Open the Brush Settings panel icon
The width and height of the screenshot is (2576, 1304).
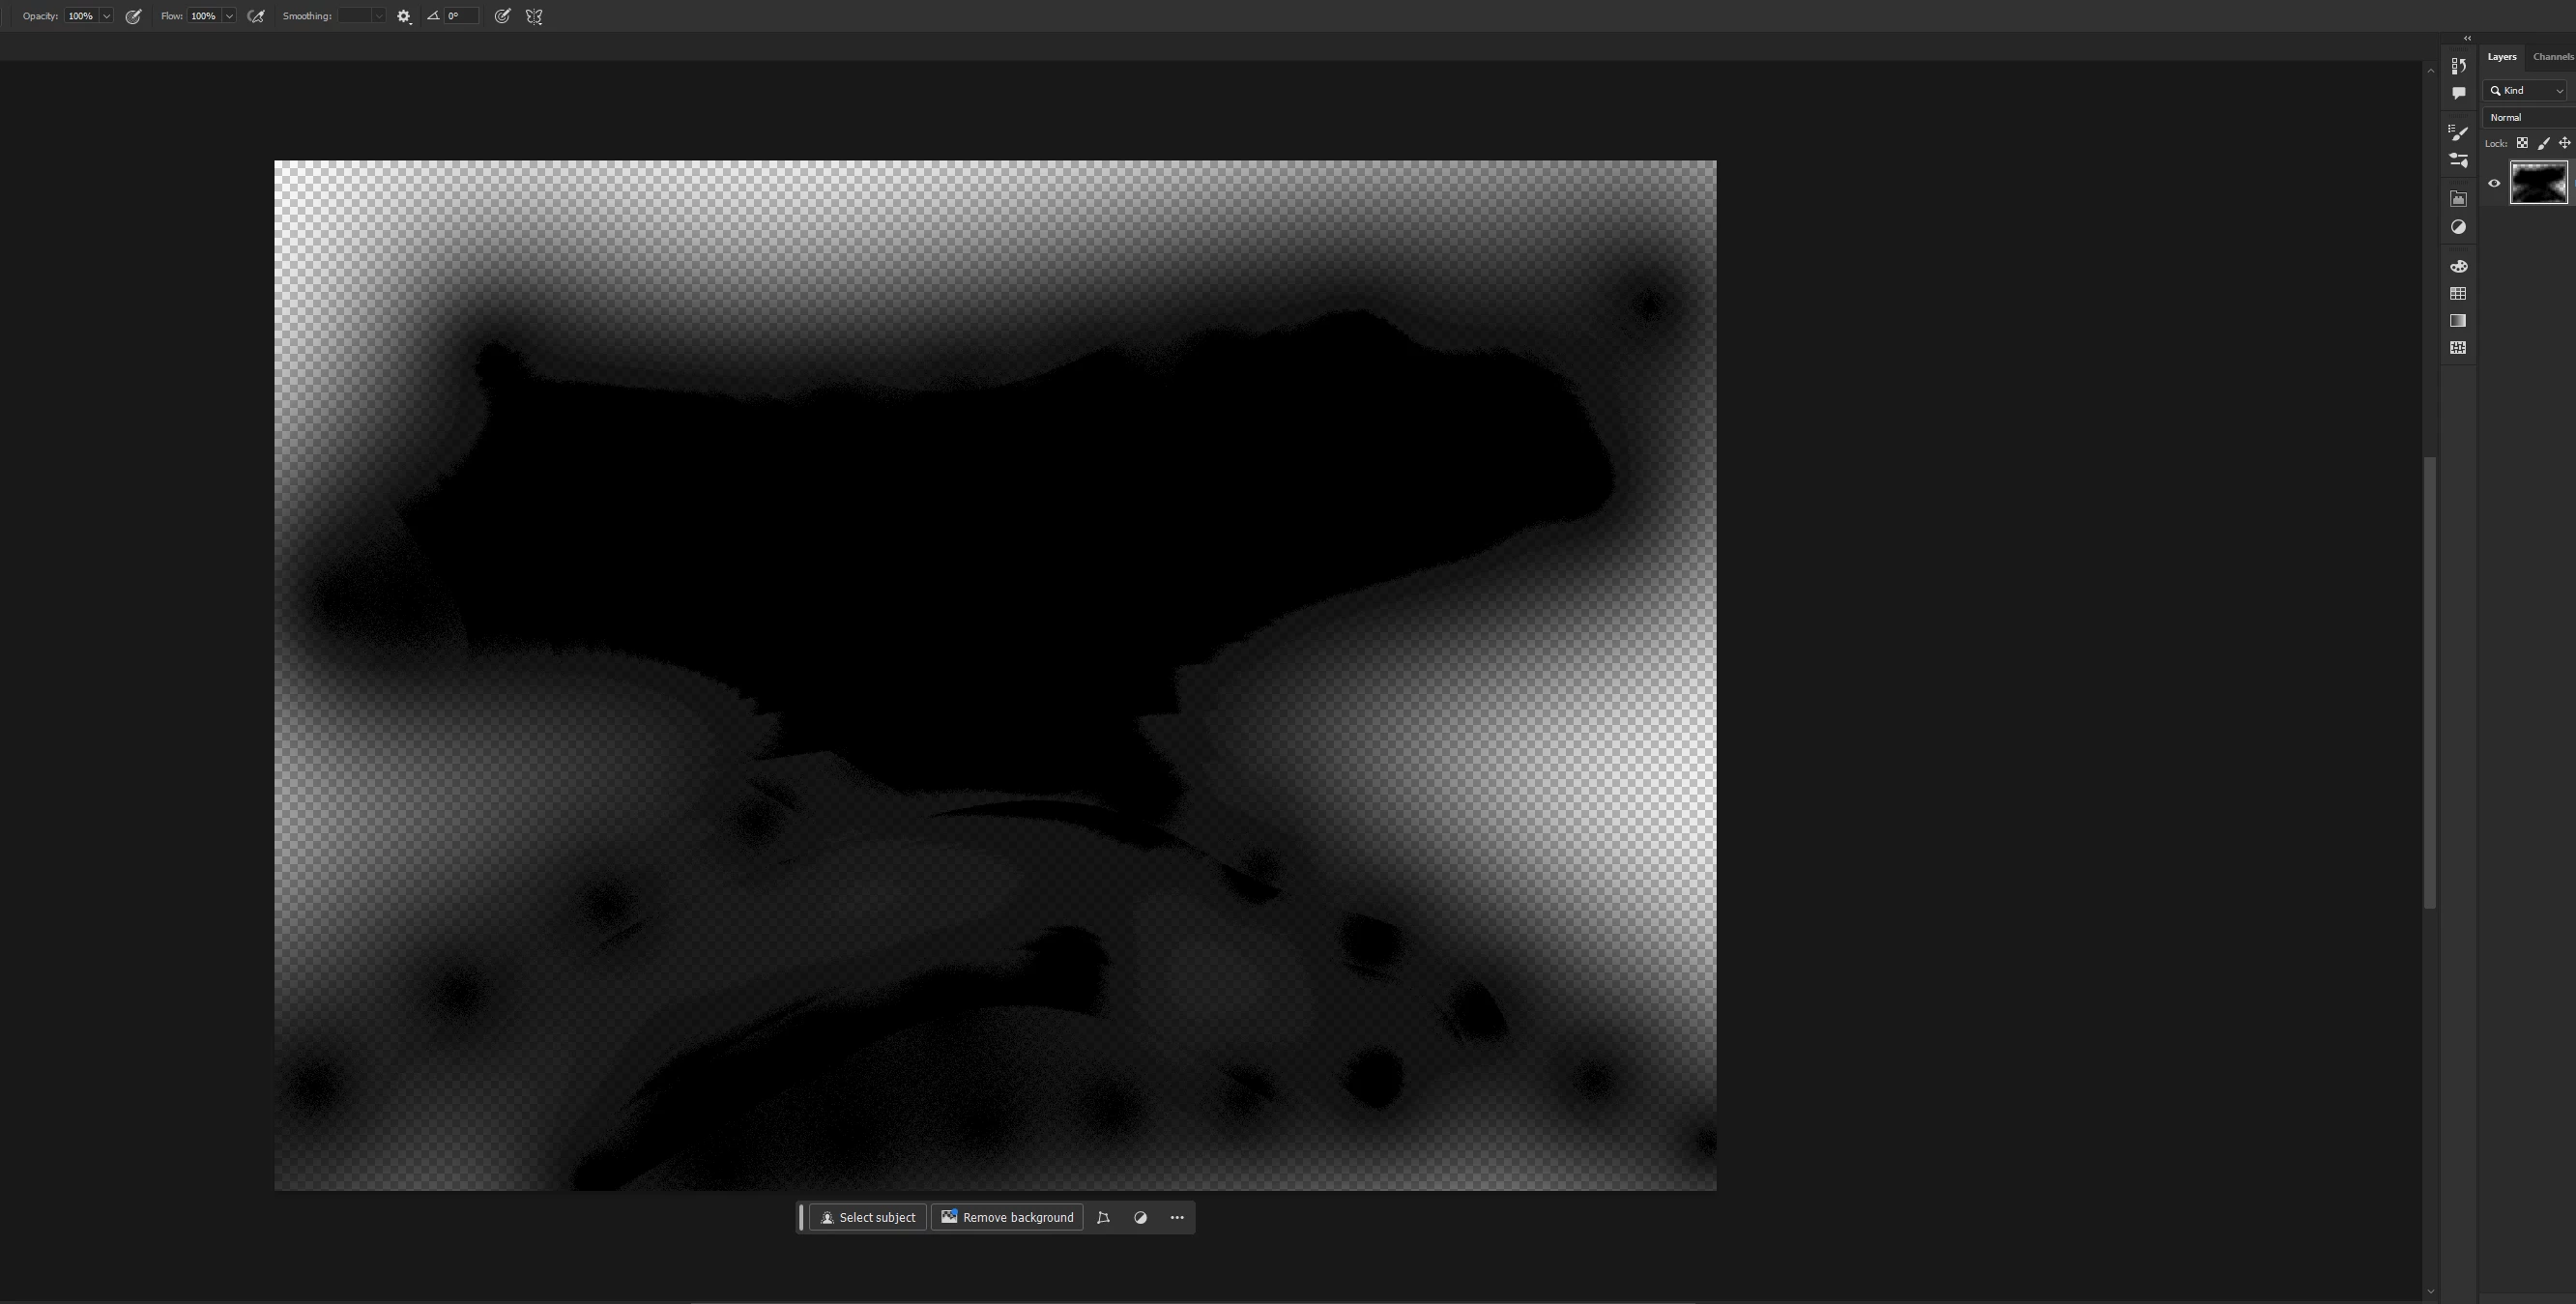[2458, 133]
